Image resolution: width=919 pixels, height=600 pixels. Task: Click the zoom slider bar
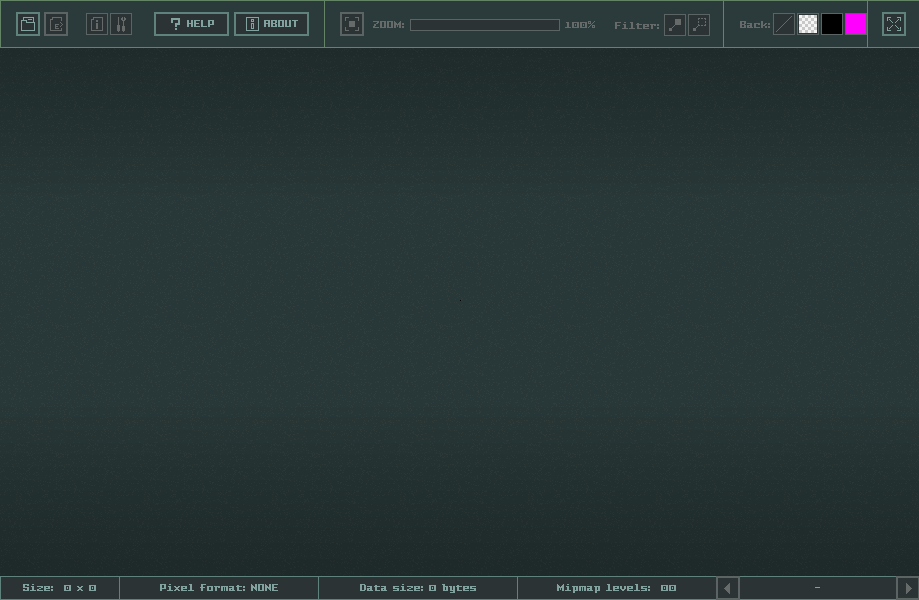(x=485, y=25)
